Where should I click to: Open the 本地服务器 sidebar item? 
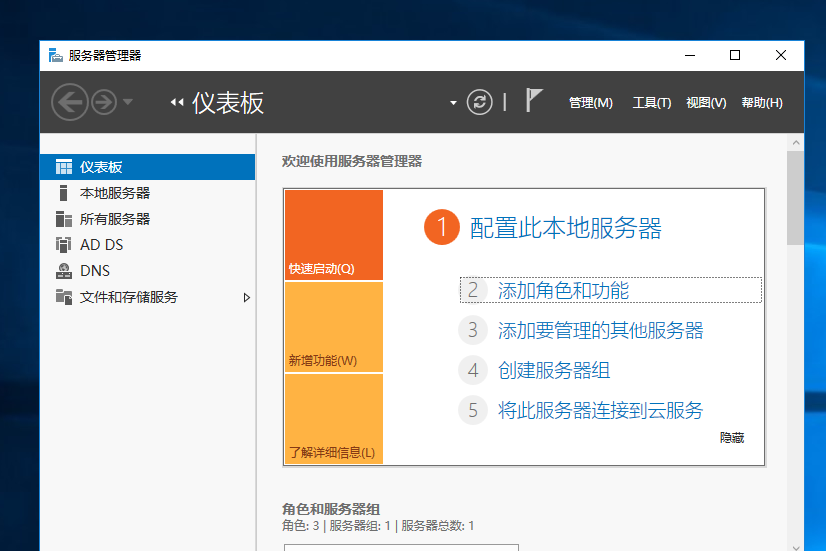115,193
